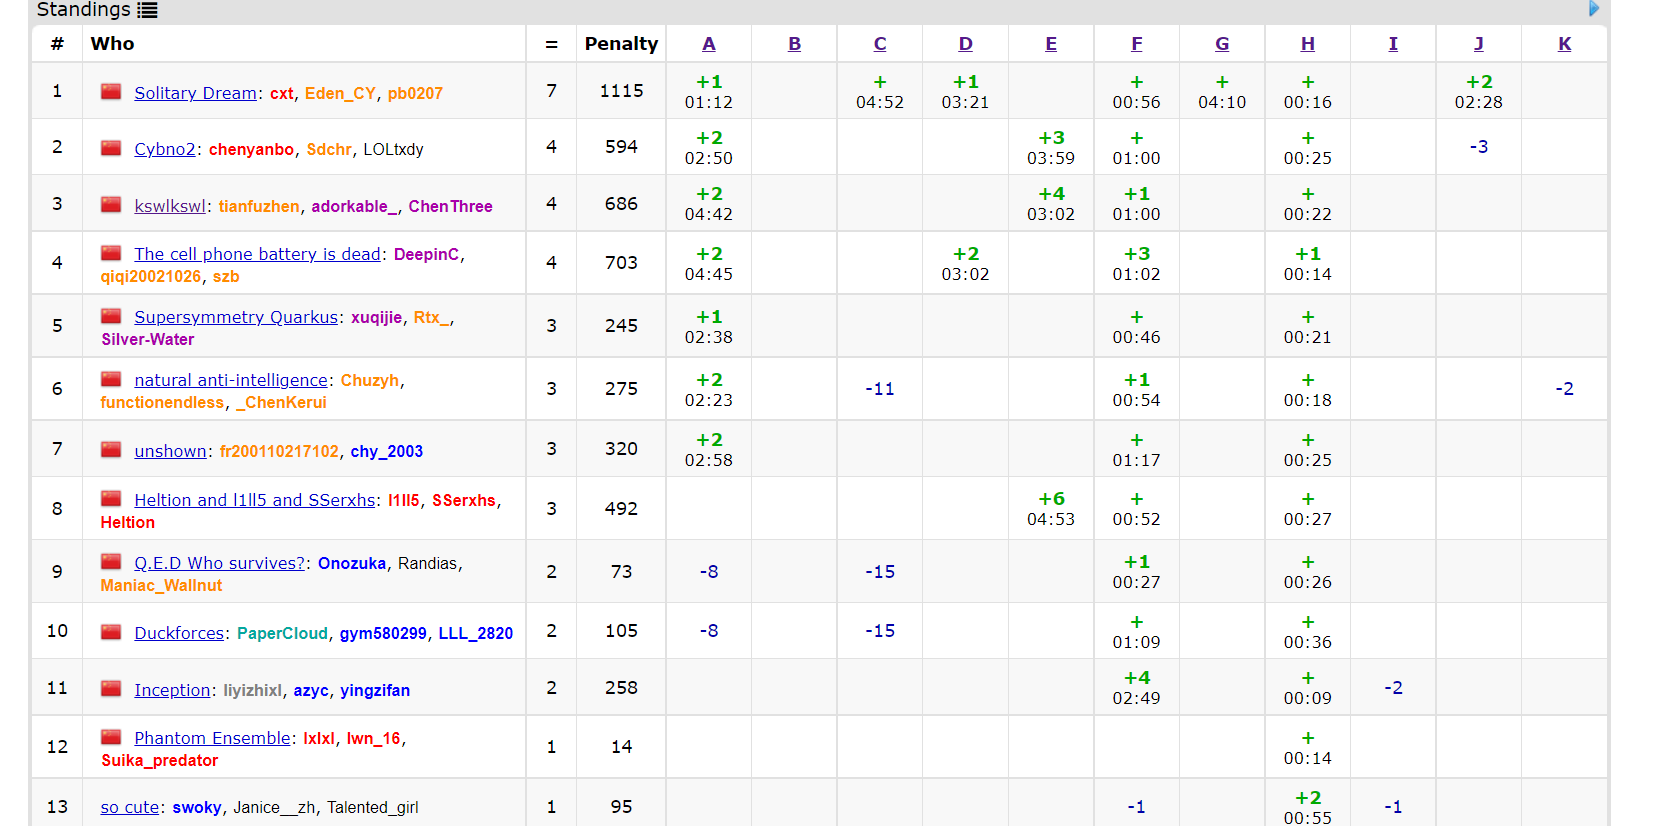Screen dimensions: 1673x826
Task: Click the flag icon next to Solitary Dream
Action: 111,92
